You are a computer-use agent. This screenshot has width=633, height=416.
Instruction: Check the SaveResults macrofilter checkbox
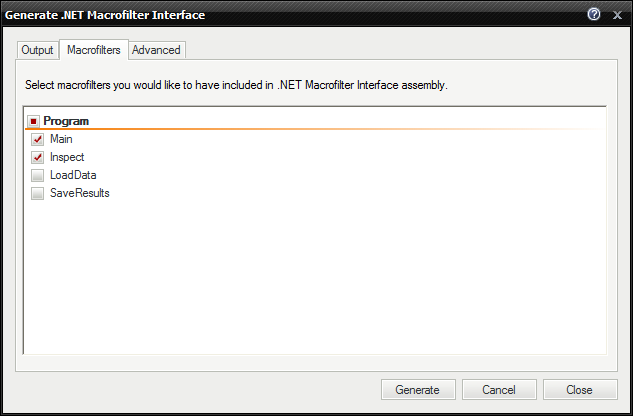38,194
